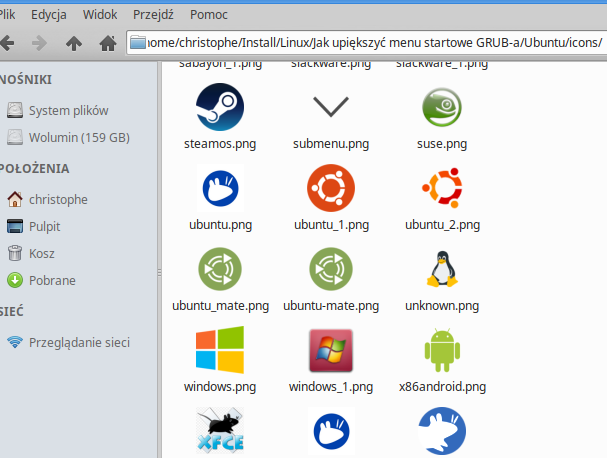Open the Plik menu
Image resolution: width=607 pixels, height=458 pixels.
(x=7, y=15)
